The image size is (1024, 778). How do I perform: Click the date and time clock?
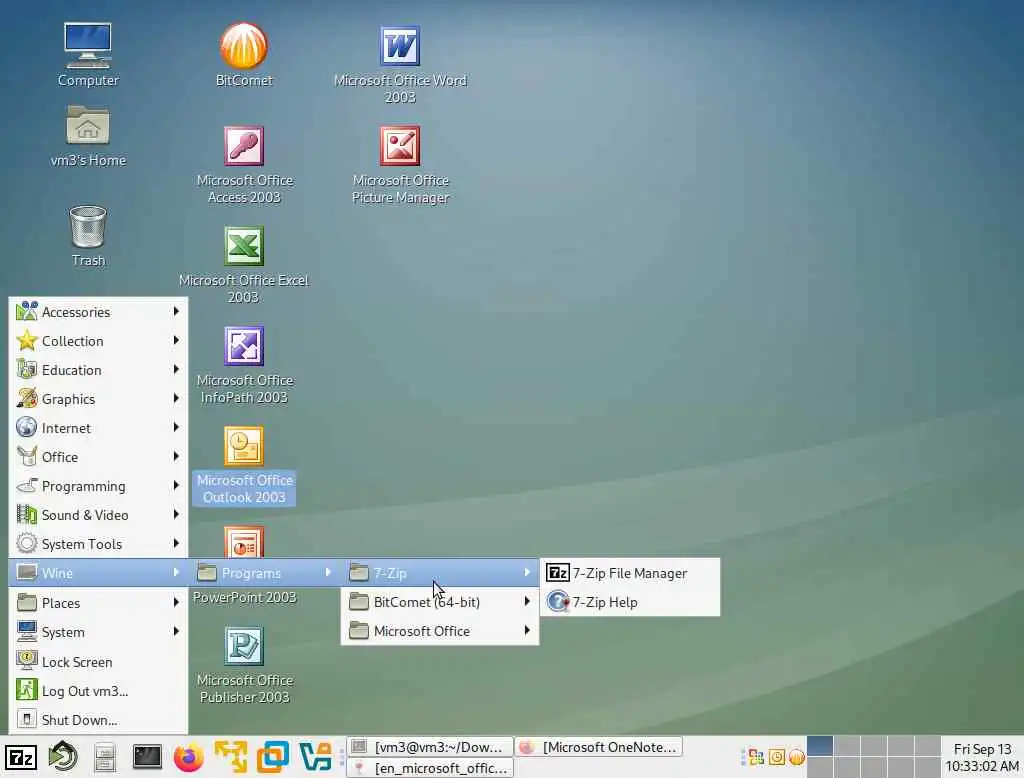pyautogui.click(x=982, y=757)
